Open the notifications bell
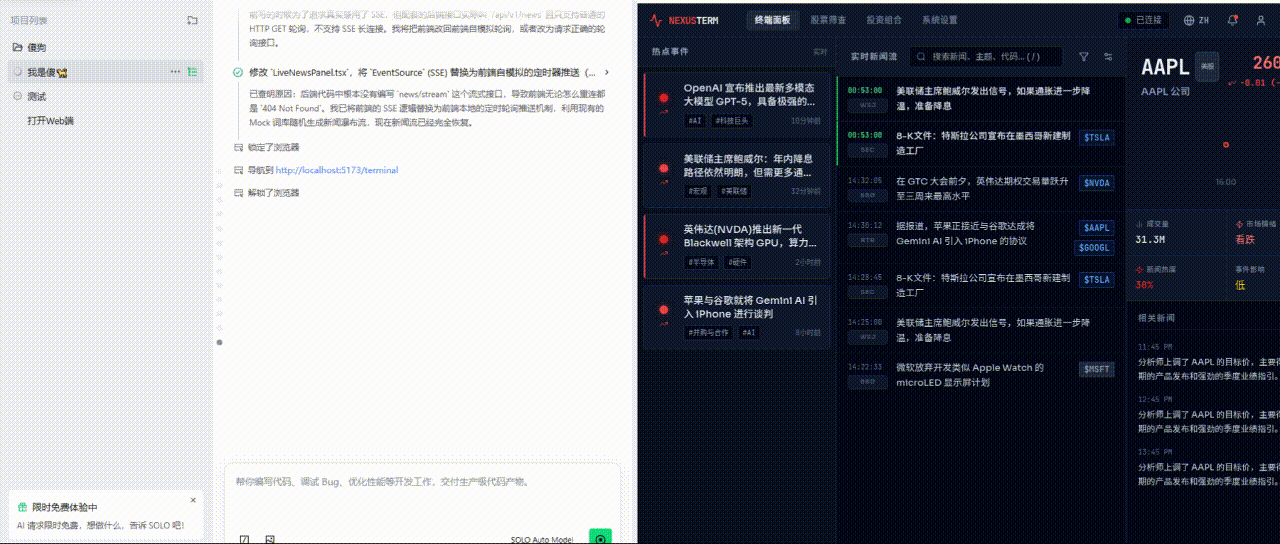 point(1232,19)
